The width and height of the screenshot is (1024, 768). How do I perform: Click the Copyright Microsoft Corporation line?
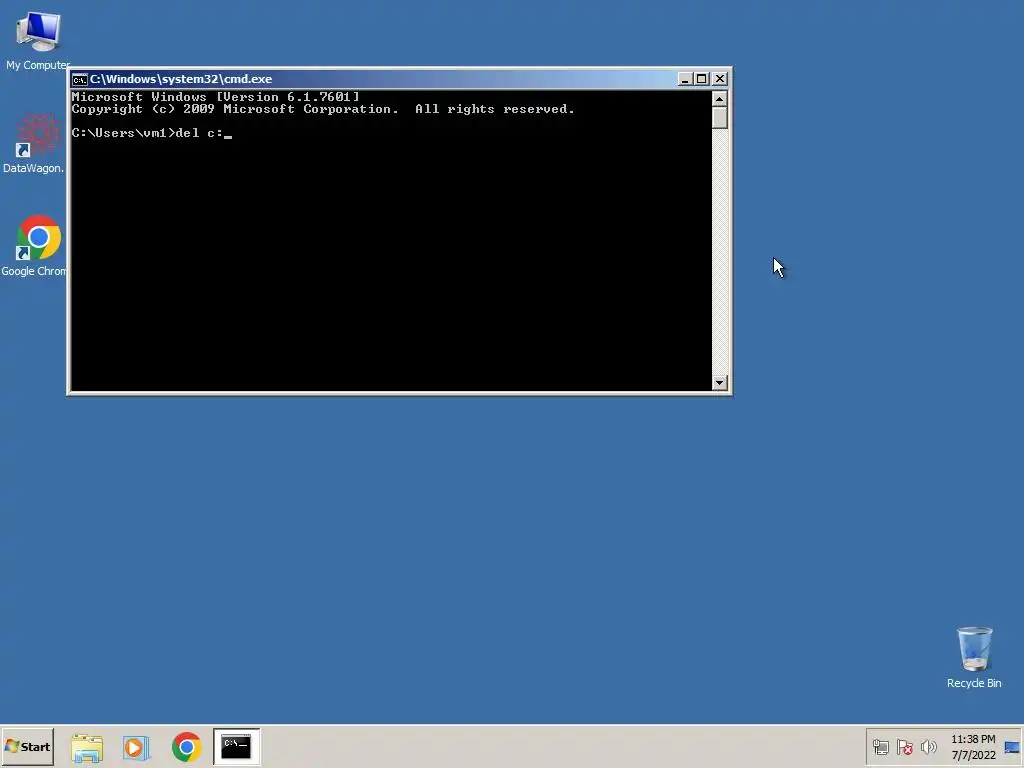323,109
